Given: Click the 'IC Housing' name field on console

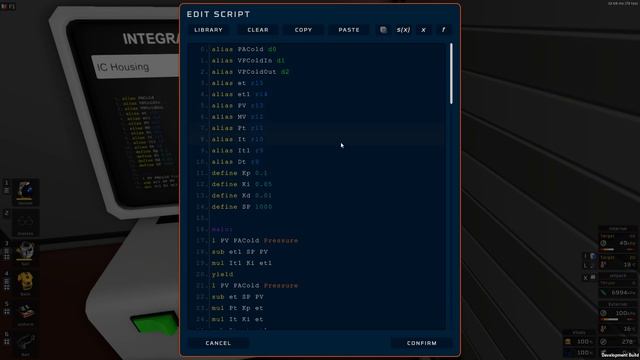Looking at the screenshot, I should click(136, 66).
